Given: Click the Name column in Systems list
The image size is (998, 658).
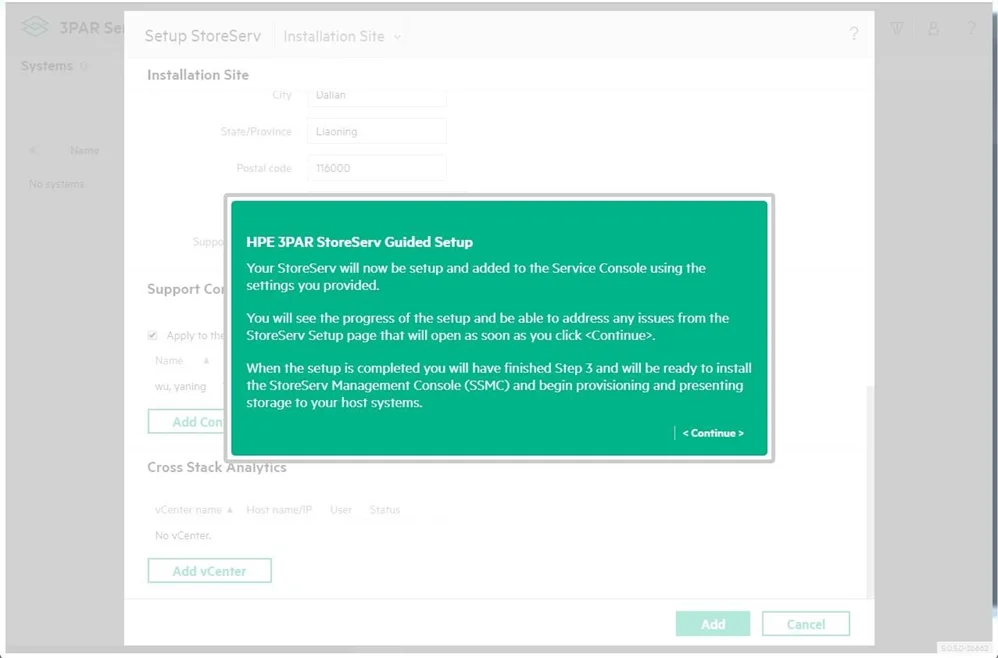Looking at the screenshot, I should click(x=85, y=150).
